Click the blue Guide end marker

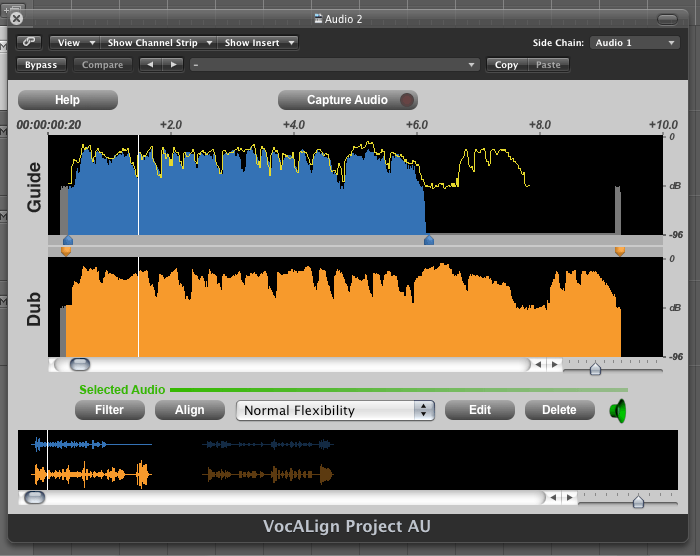(429, 240)
